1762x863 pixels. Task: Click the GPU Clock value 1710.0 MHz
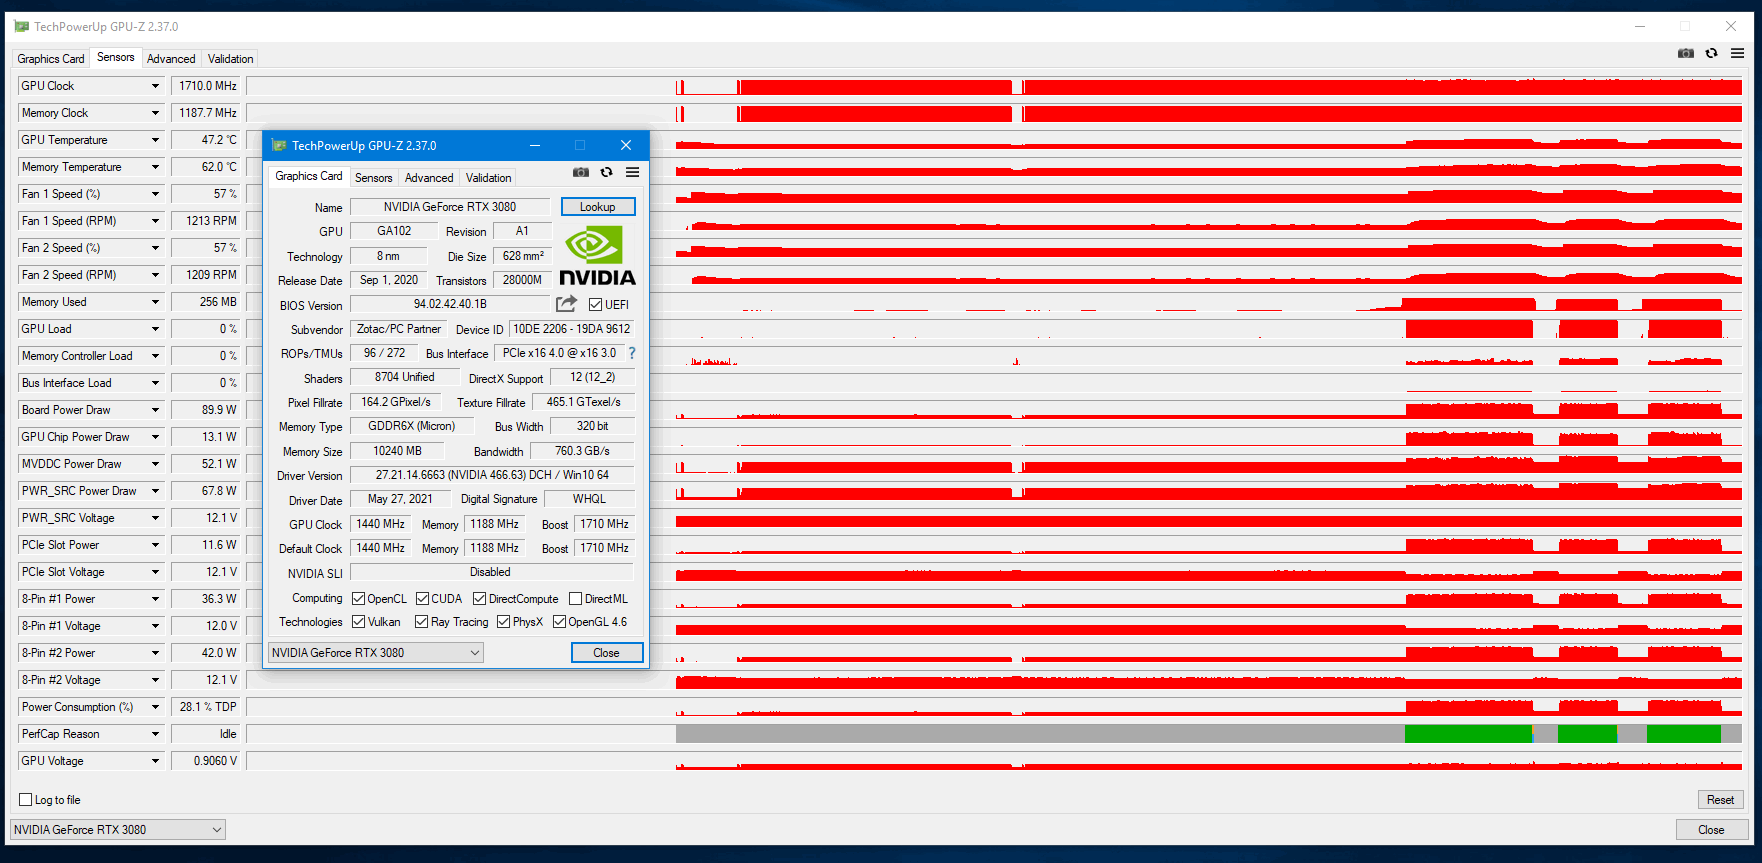[x=205, y=86]
